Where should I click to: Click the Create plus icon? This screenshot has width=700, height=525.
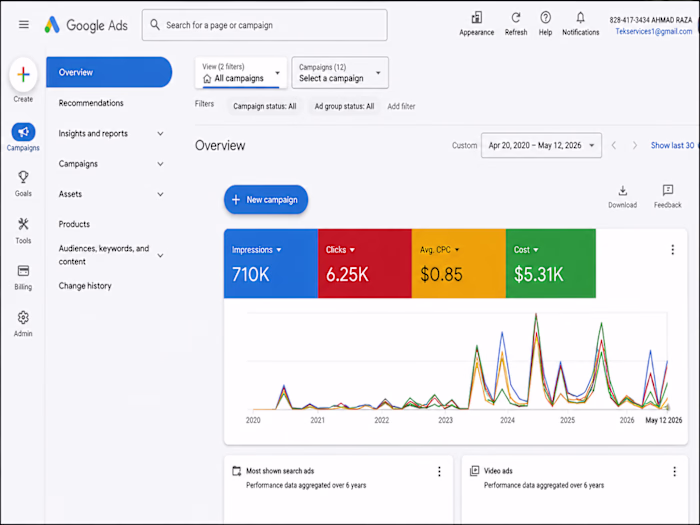(23, 75)
